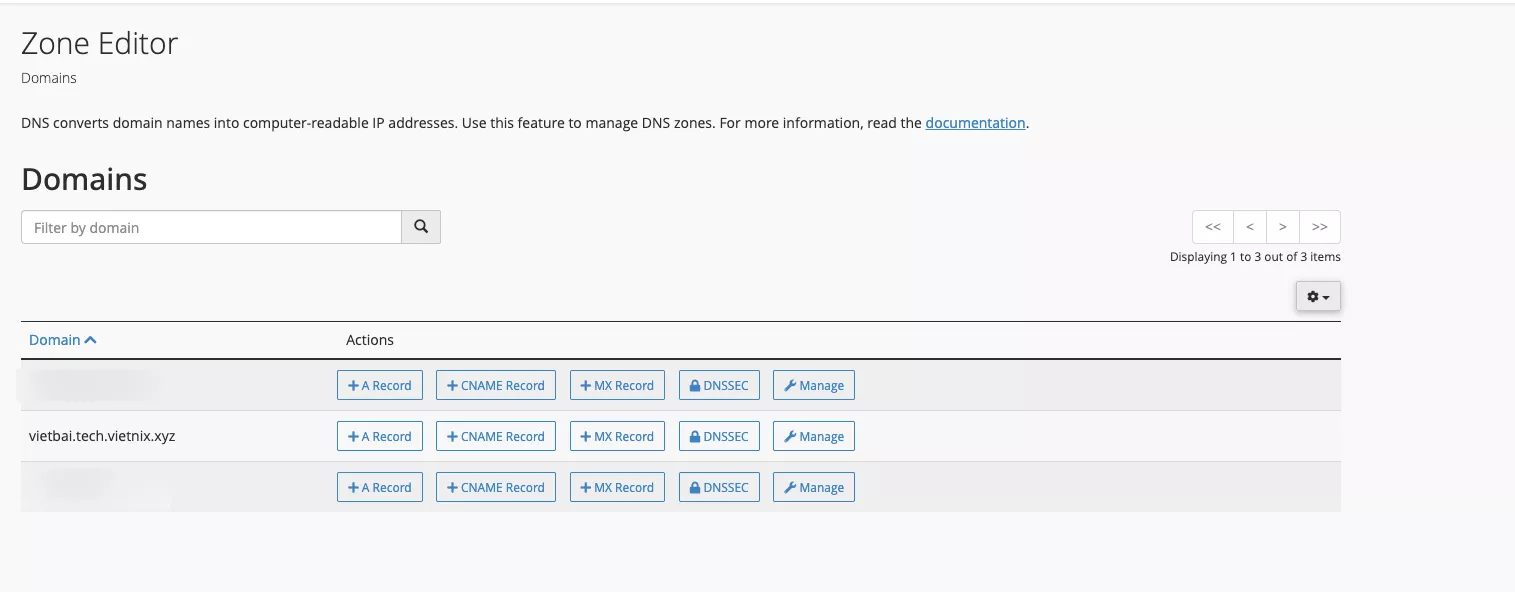
Task: Open DNSSEC for vietbai.tech.vietnix.xyz
Action: tap(719, 437)
